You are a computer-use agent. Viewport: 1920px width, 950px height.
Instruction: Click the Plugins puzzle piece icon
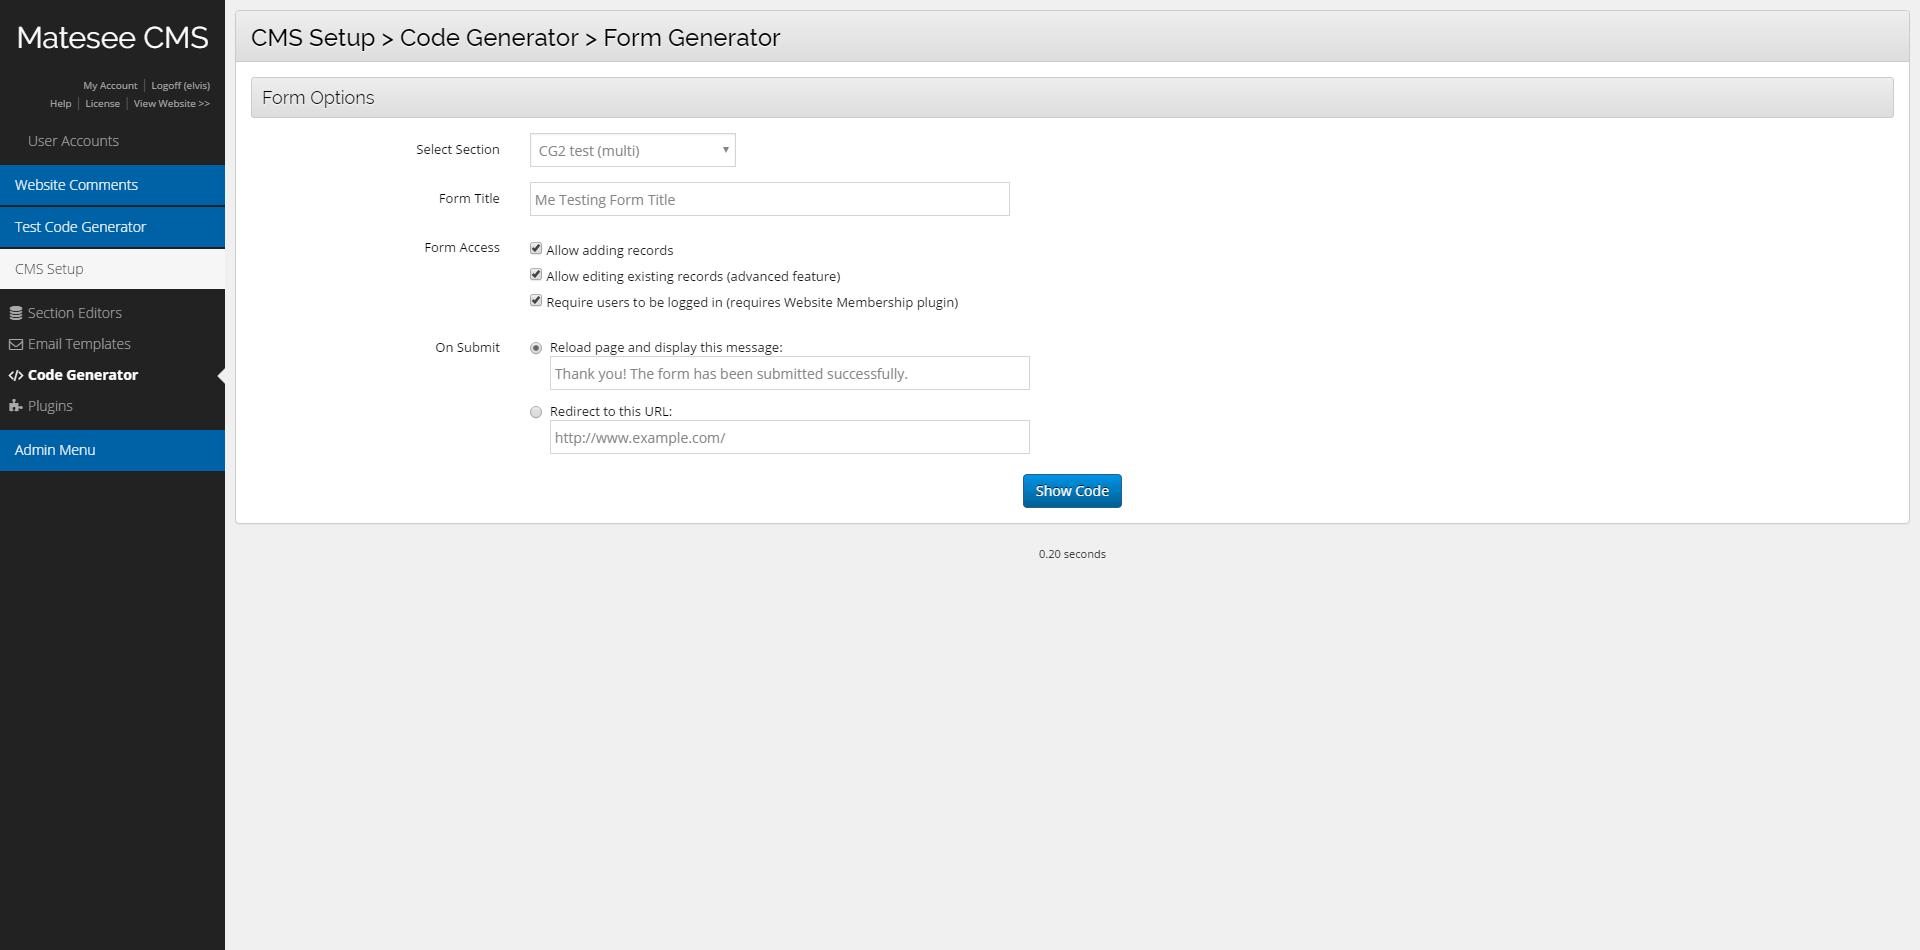pos(16,406)
